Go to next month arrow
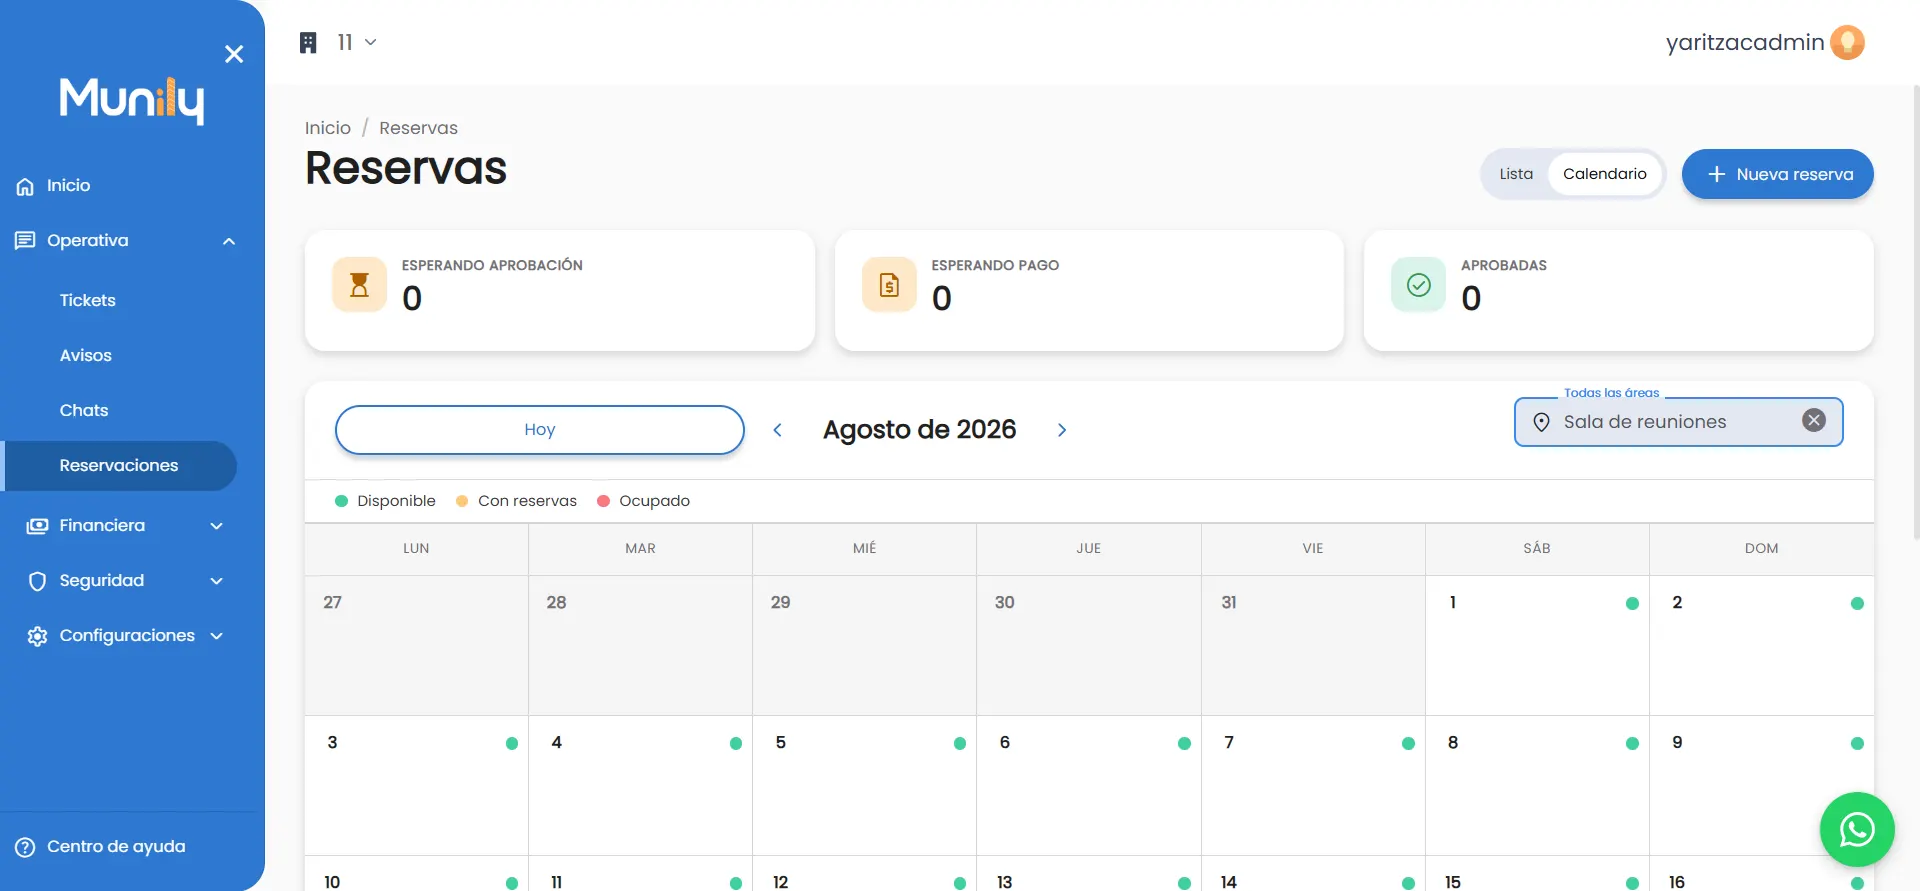 point(1062,430)
